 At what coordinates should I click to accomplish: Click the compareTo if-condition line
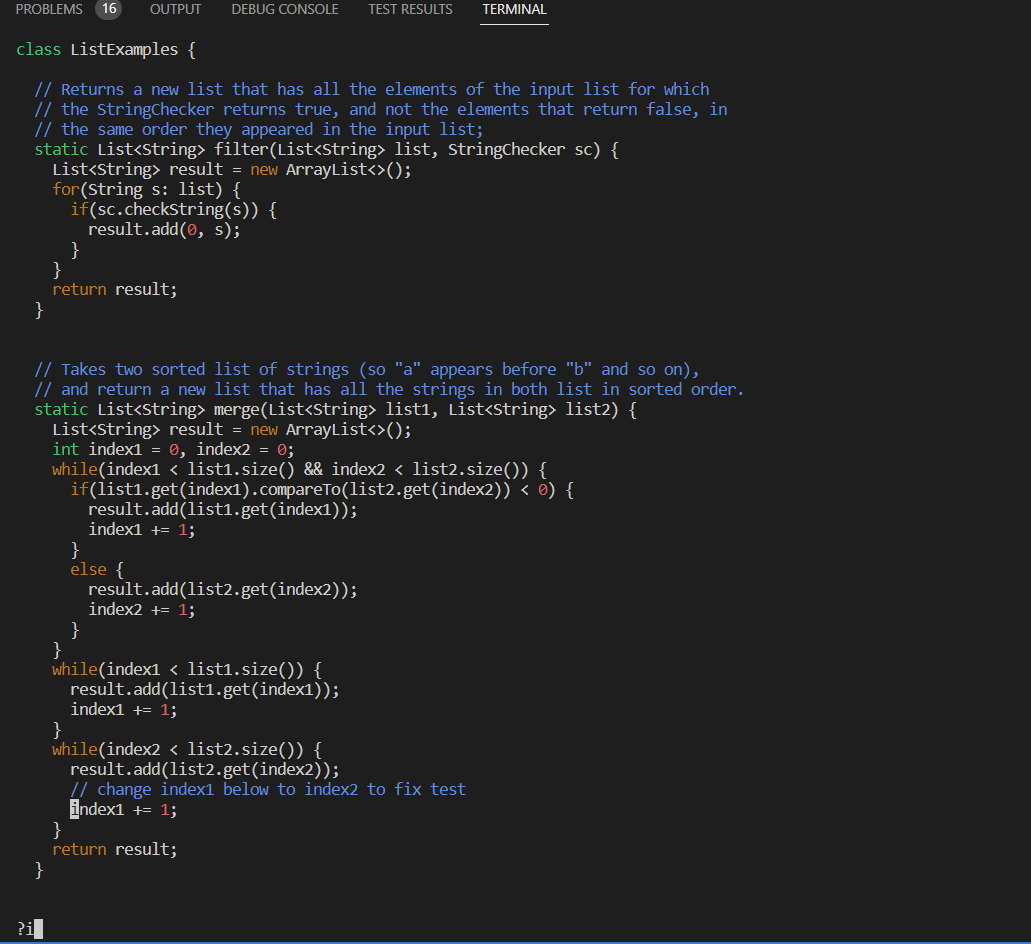click(320, 489)
